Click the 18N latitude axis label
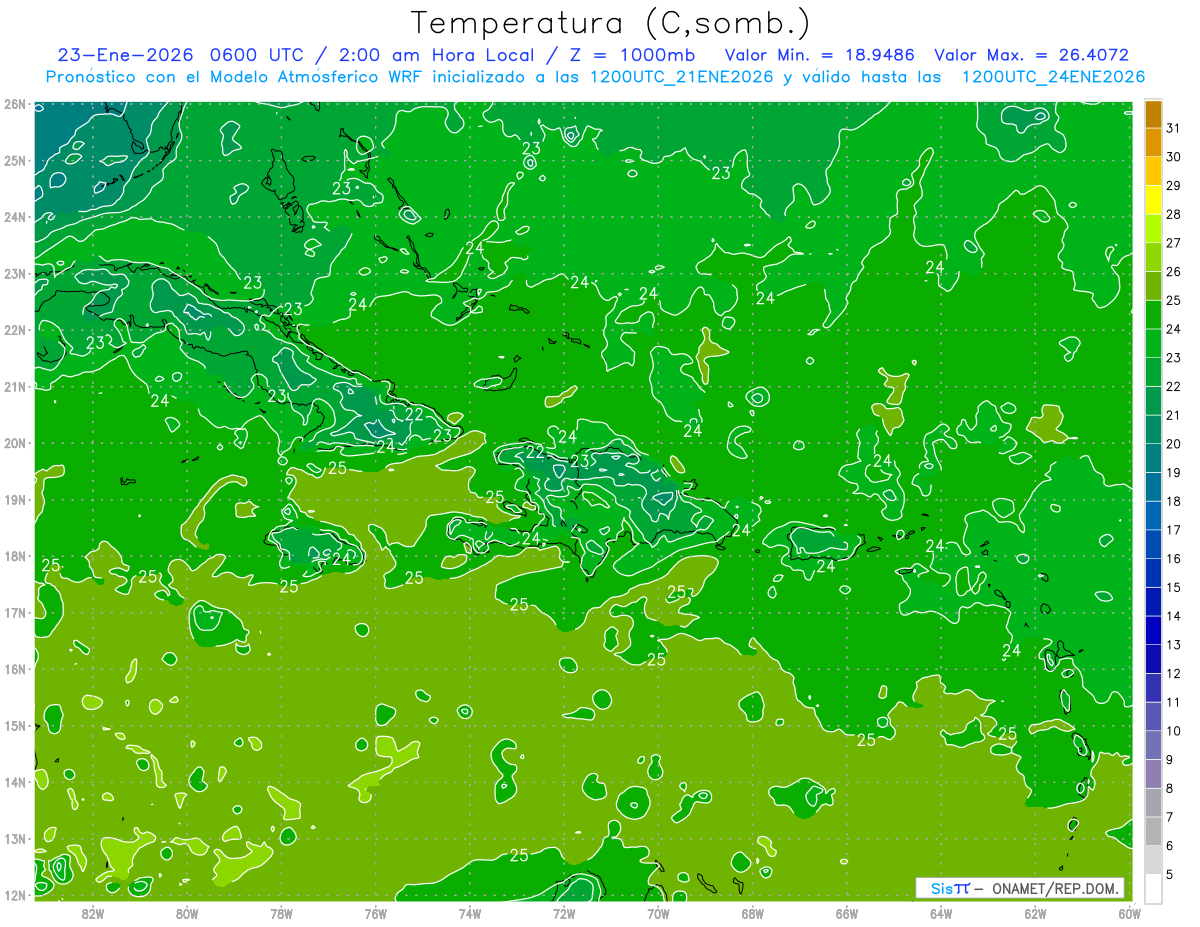The image size is (1200, 927). [x=14, y=556]
